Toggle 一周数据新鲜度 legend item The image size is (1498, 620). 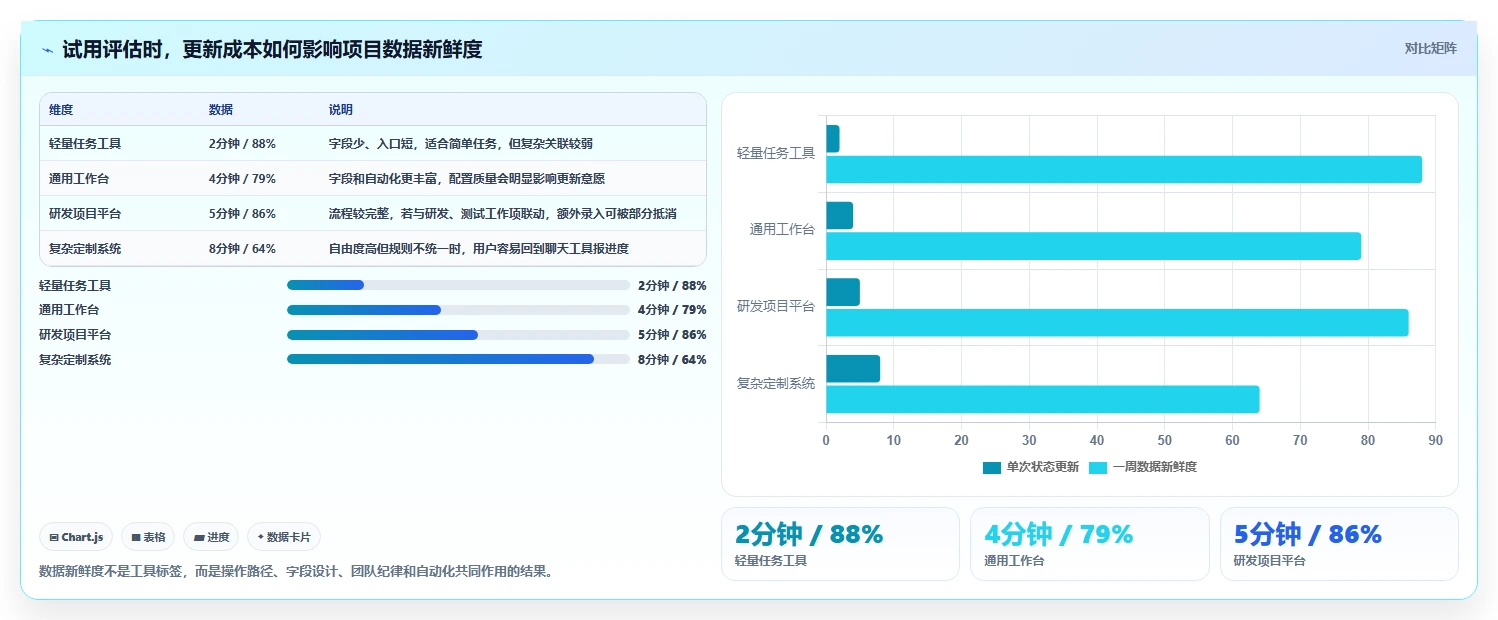coord(1143,467)
